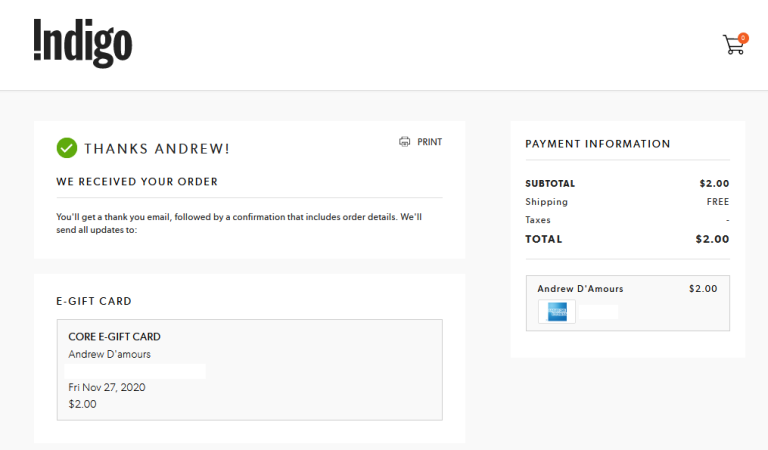
Task: Click cardholder name Andrew D'Amours
Action: pos(580,289)
